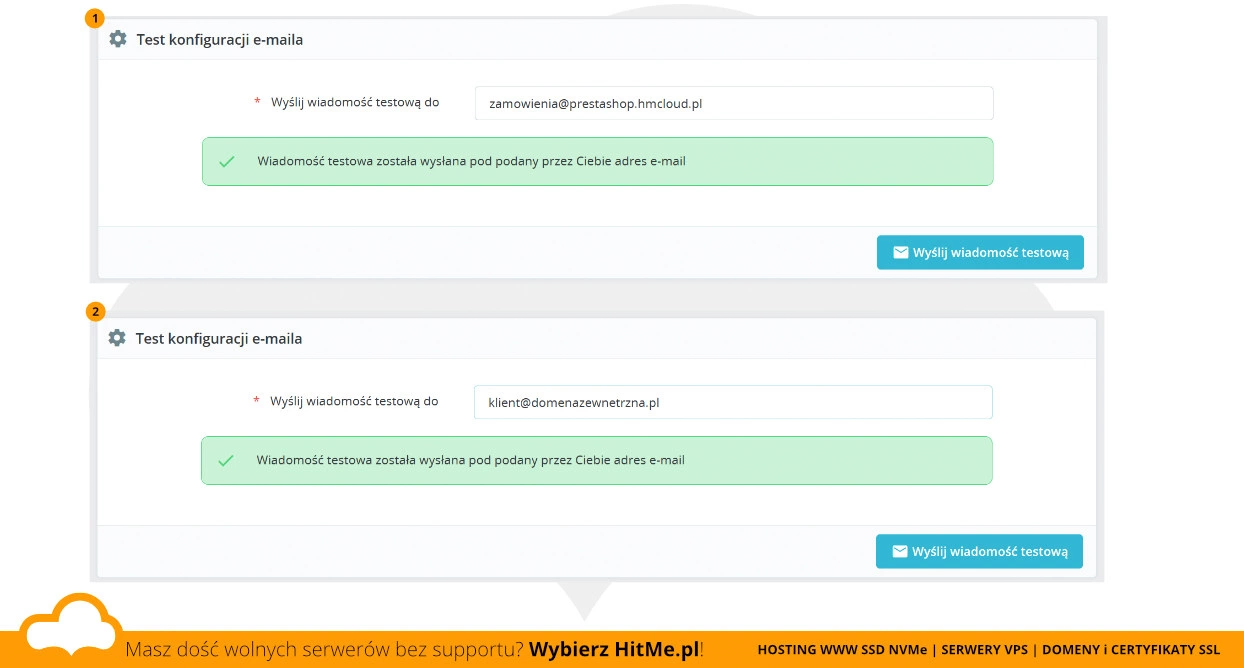Click the DOMENY i CERTYFIKATY SSL banner text
The image size is (1244, 668).
pyautogui.click(x=1131, y=649)
